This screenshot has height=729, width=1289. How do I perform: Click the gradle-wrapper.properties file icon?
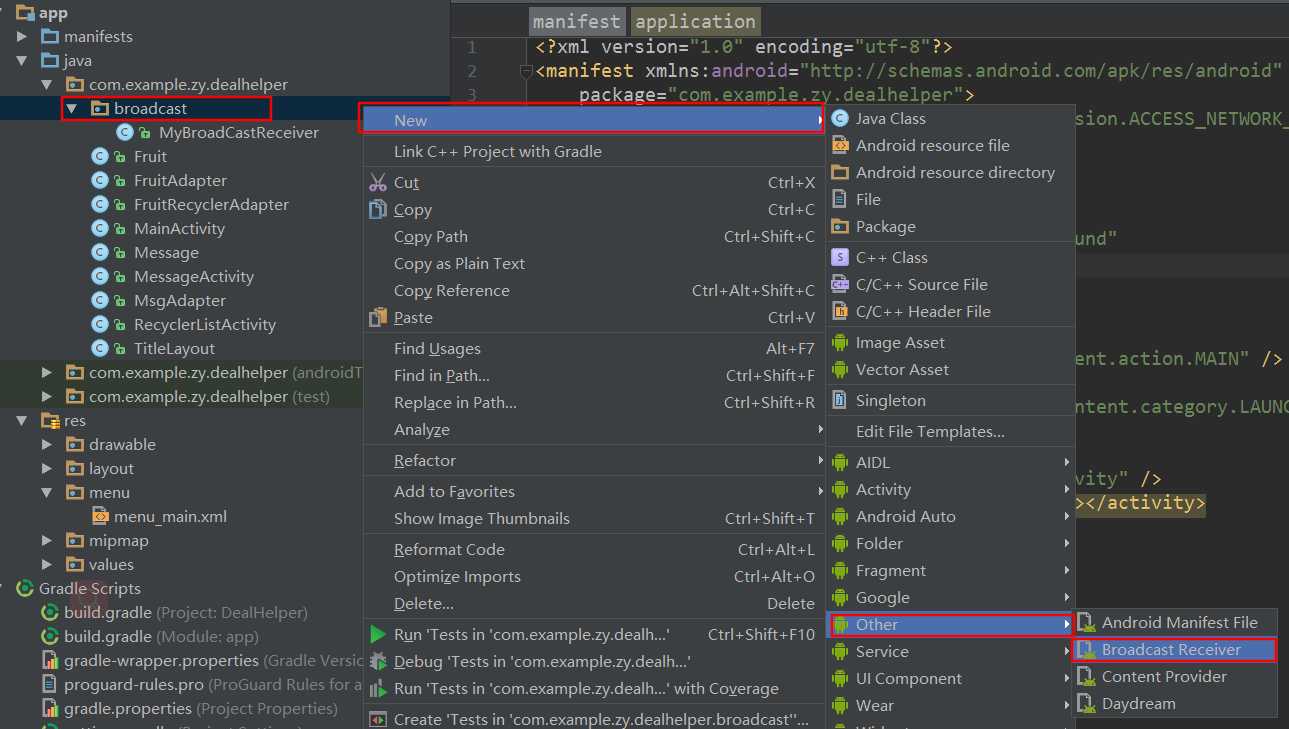(50, 660)
